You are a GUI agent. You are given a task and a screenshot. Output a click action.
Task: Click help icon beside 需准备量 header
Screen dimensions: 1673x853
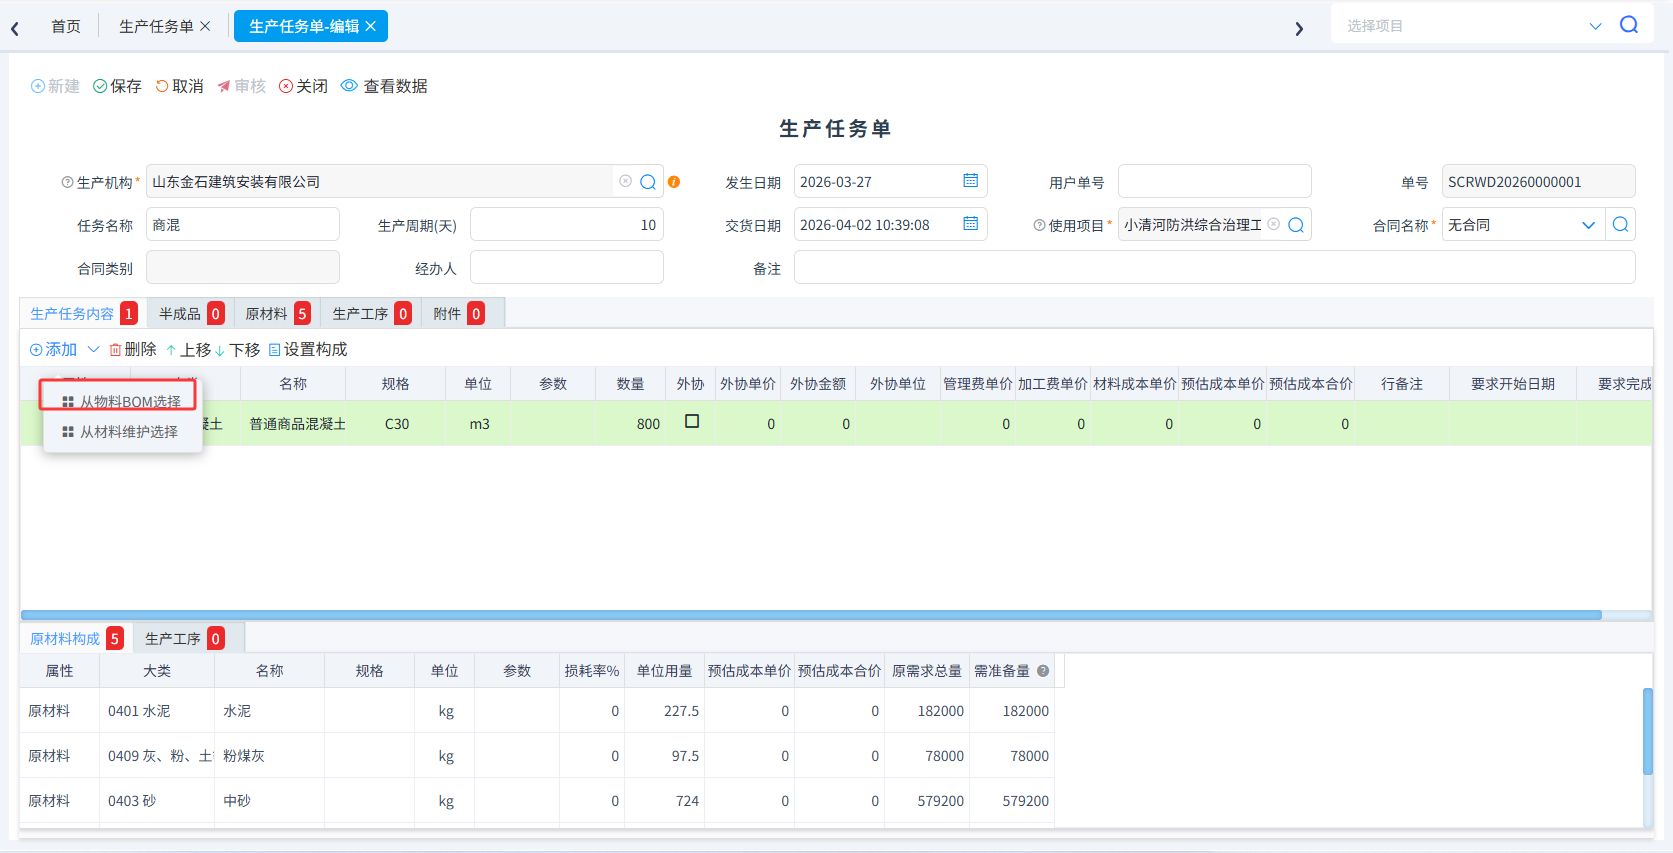(1043, 671)
